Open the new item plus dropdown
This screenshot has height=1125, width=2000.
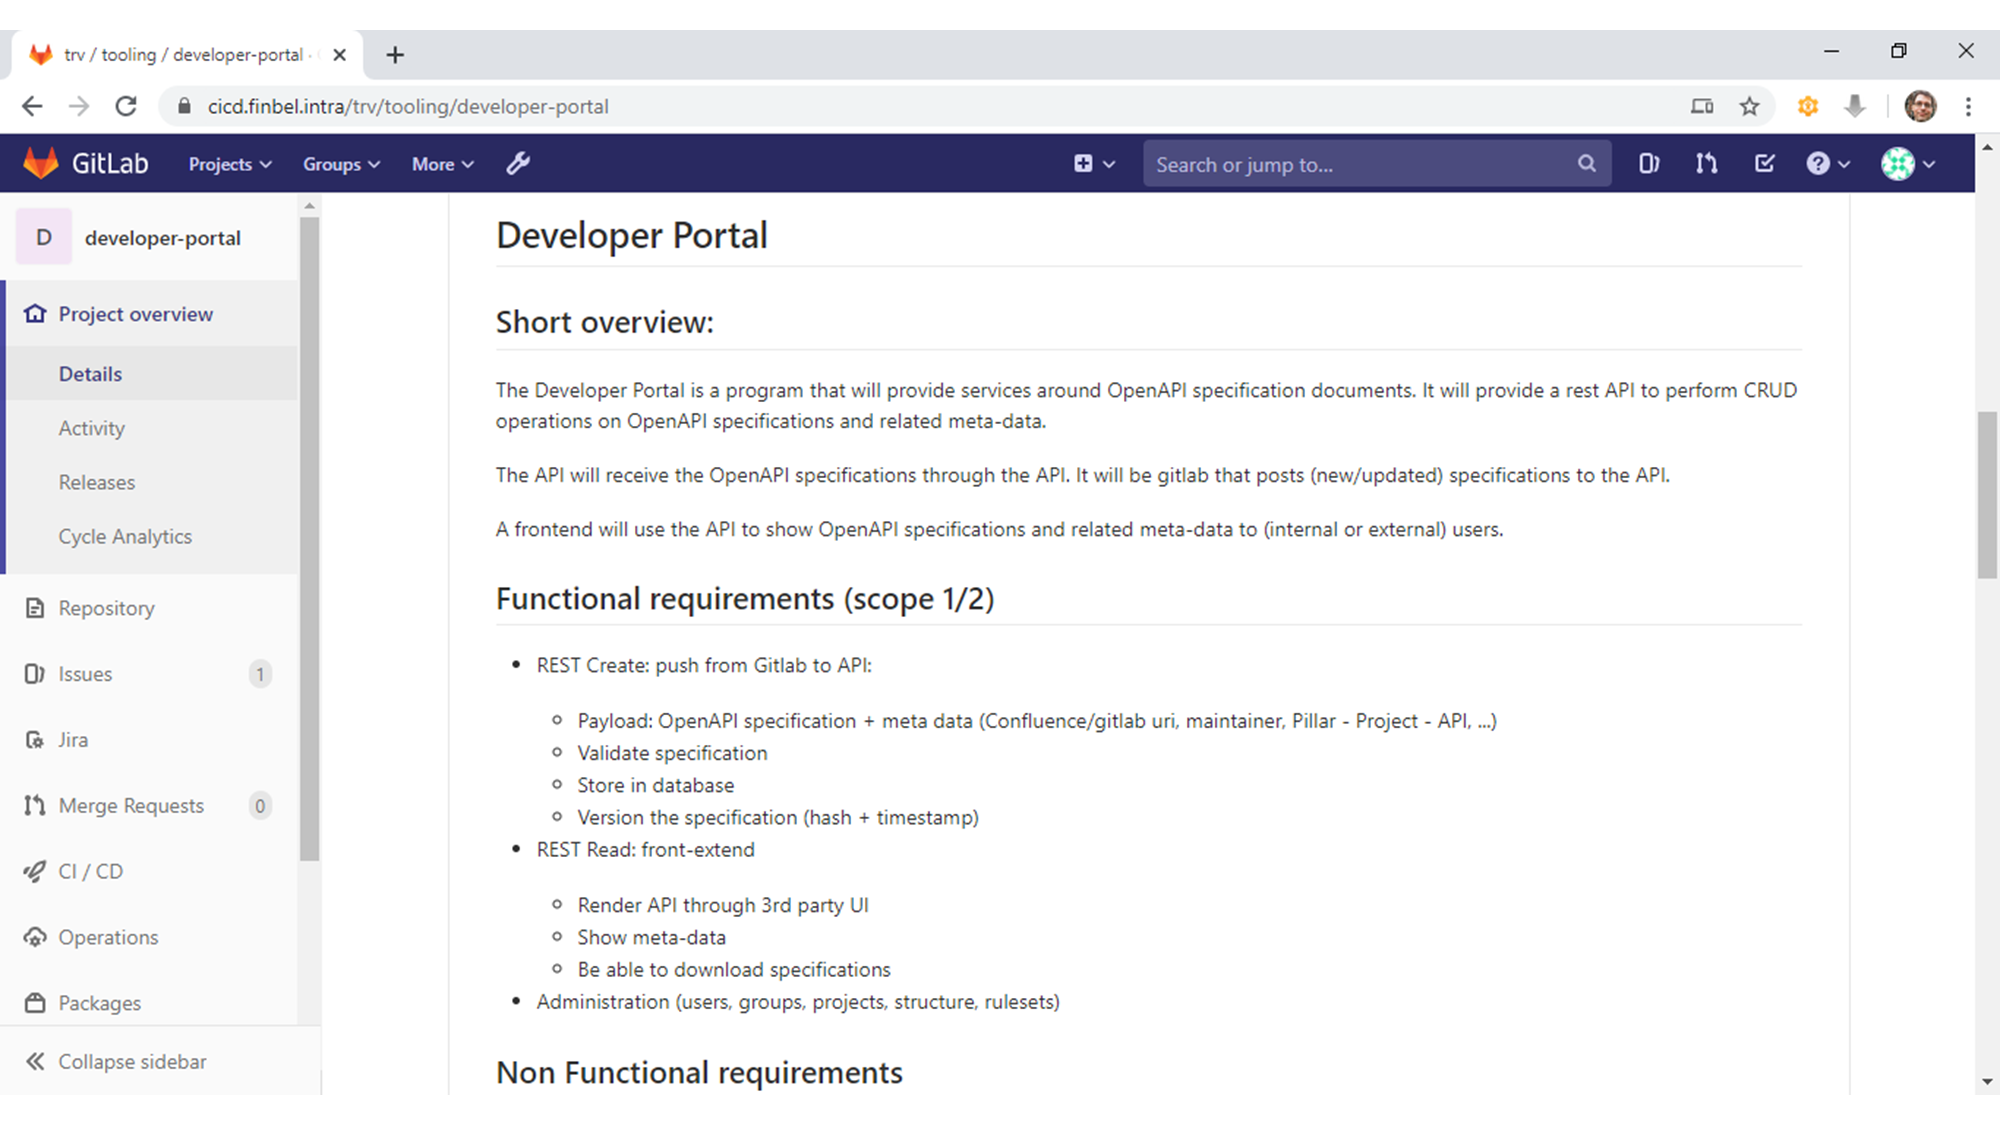click(x=1094, y=164)
